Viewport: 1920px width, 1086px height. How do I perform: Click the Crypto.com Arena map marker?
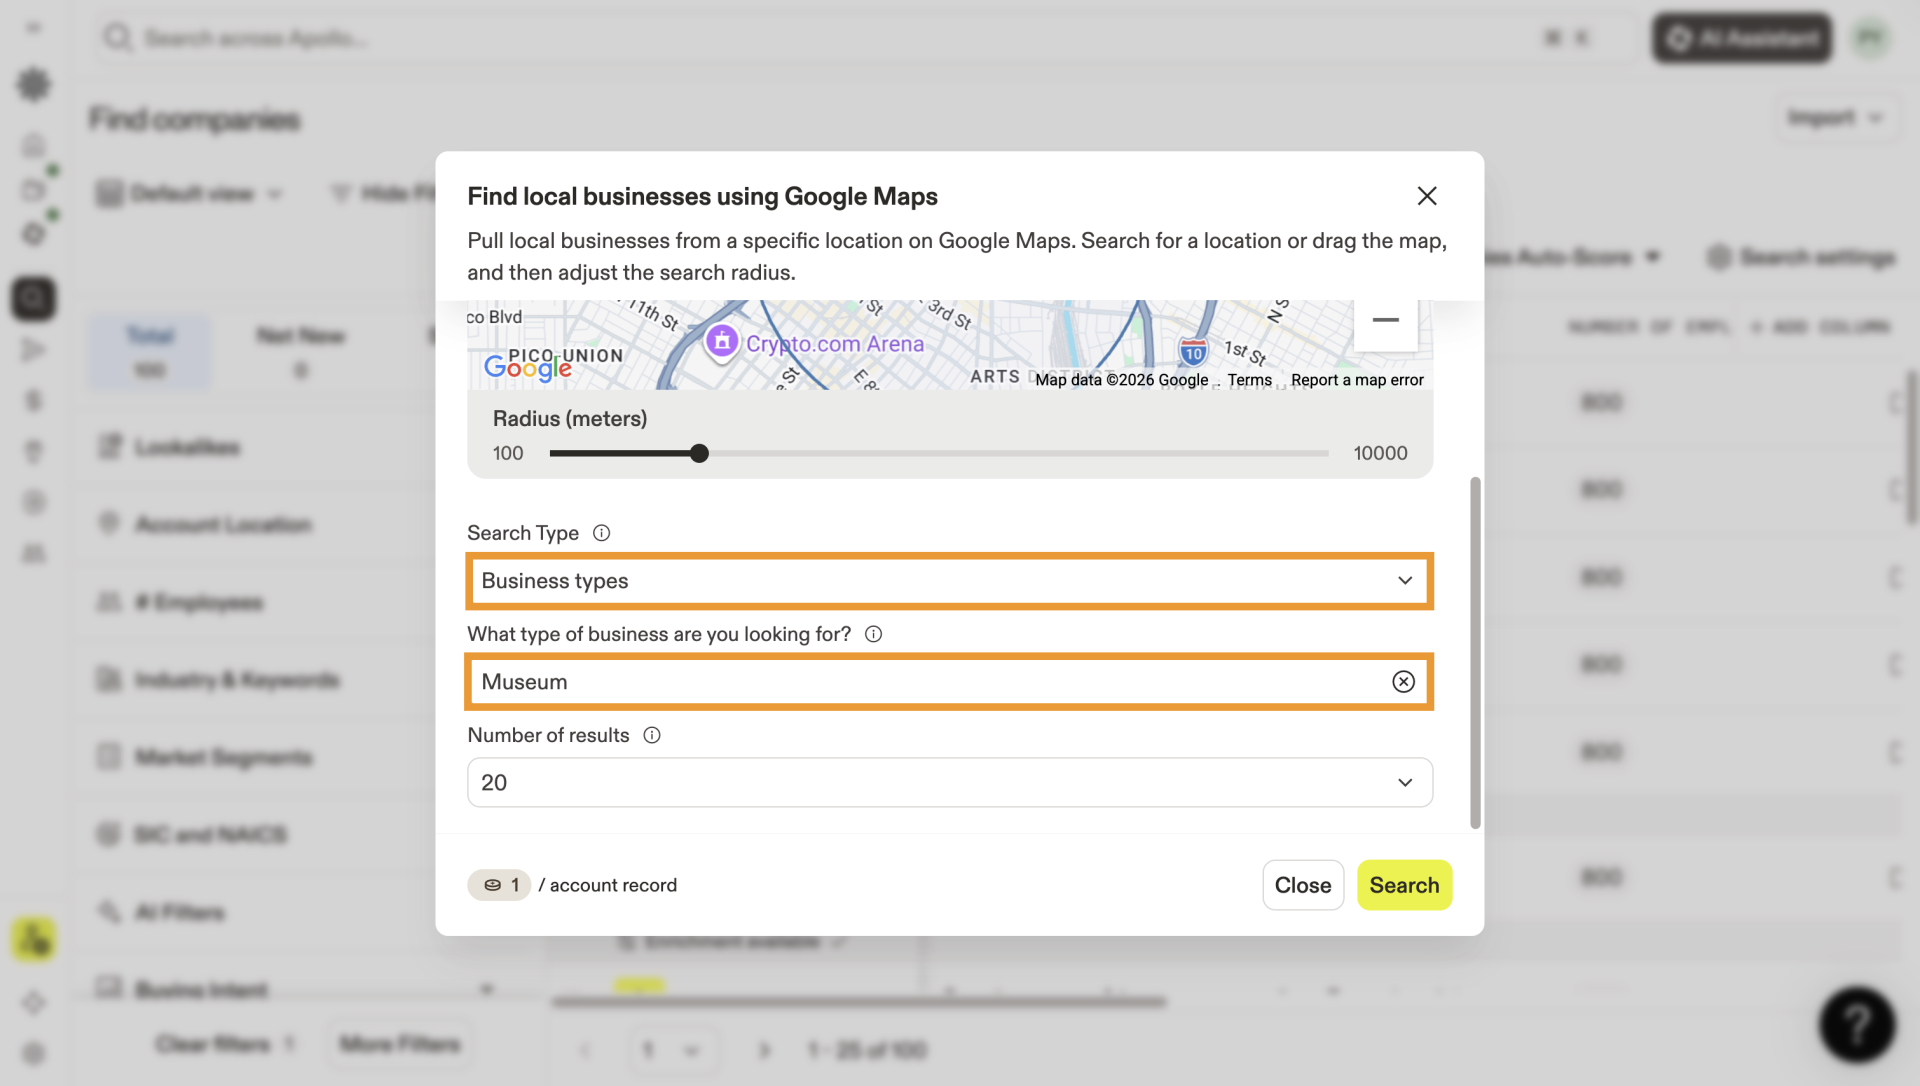(x=722, y=342)
